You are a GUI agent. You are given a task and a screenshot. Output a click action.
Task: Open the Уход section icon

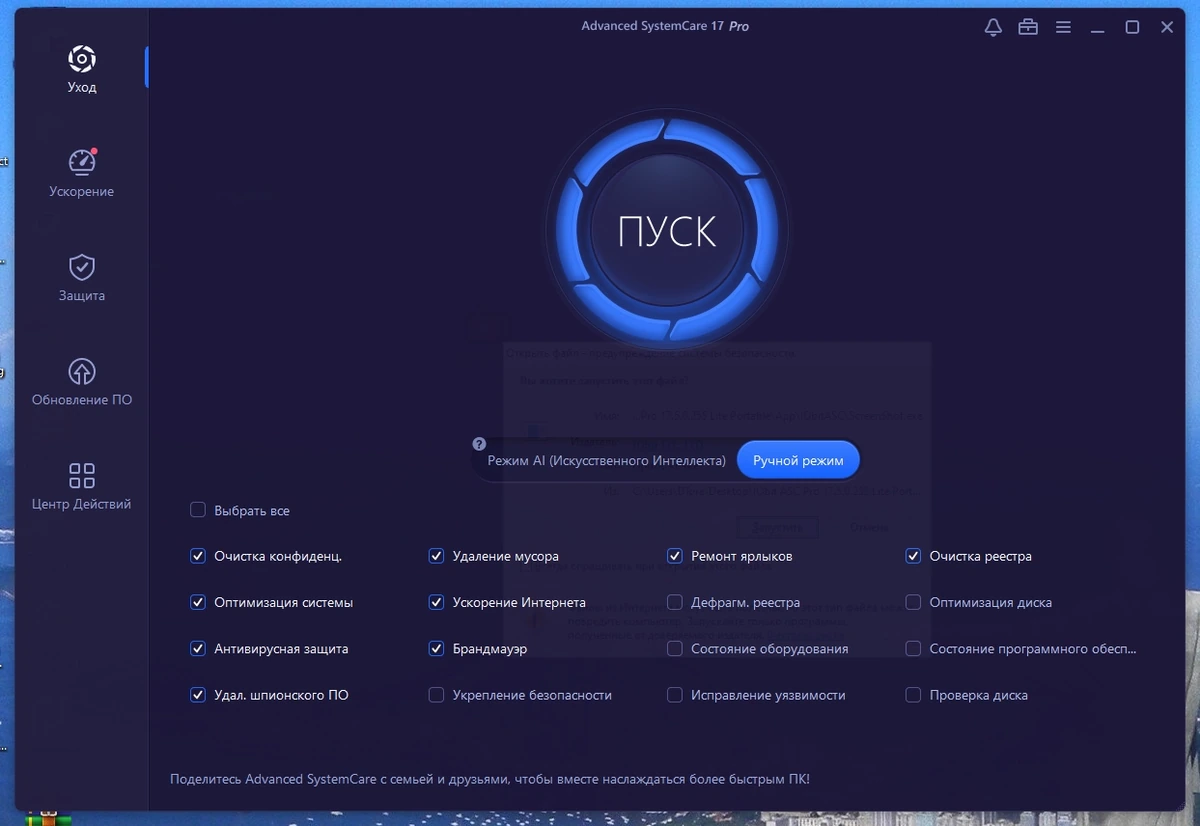tap(82, 59)
